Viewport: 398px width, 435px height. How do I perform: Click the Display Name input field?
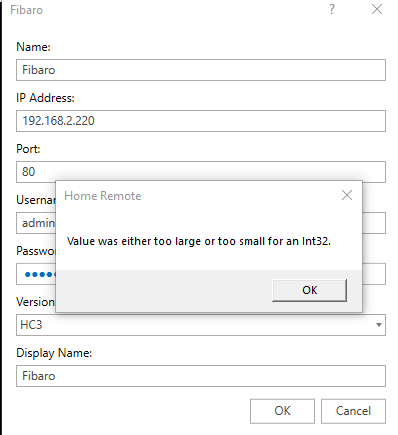click(201, 376)
